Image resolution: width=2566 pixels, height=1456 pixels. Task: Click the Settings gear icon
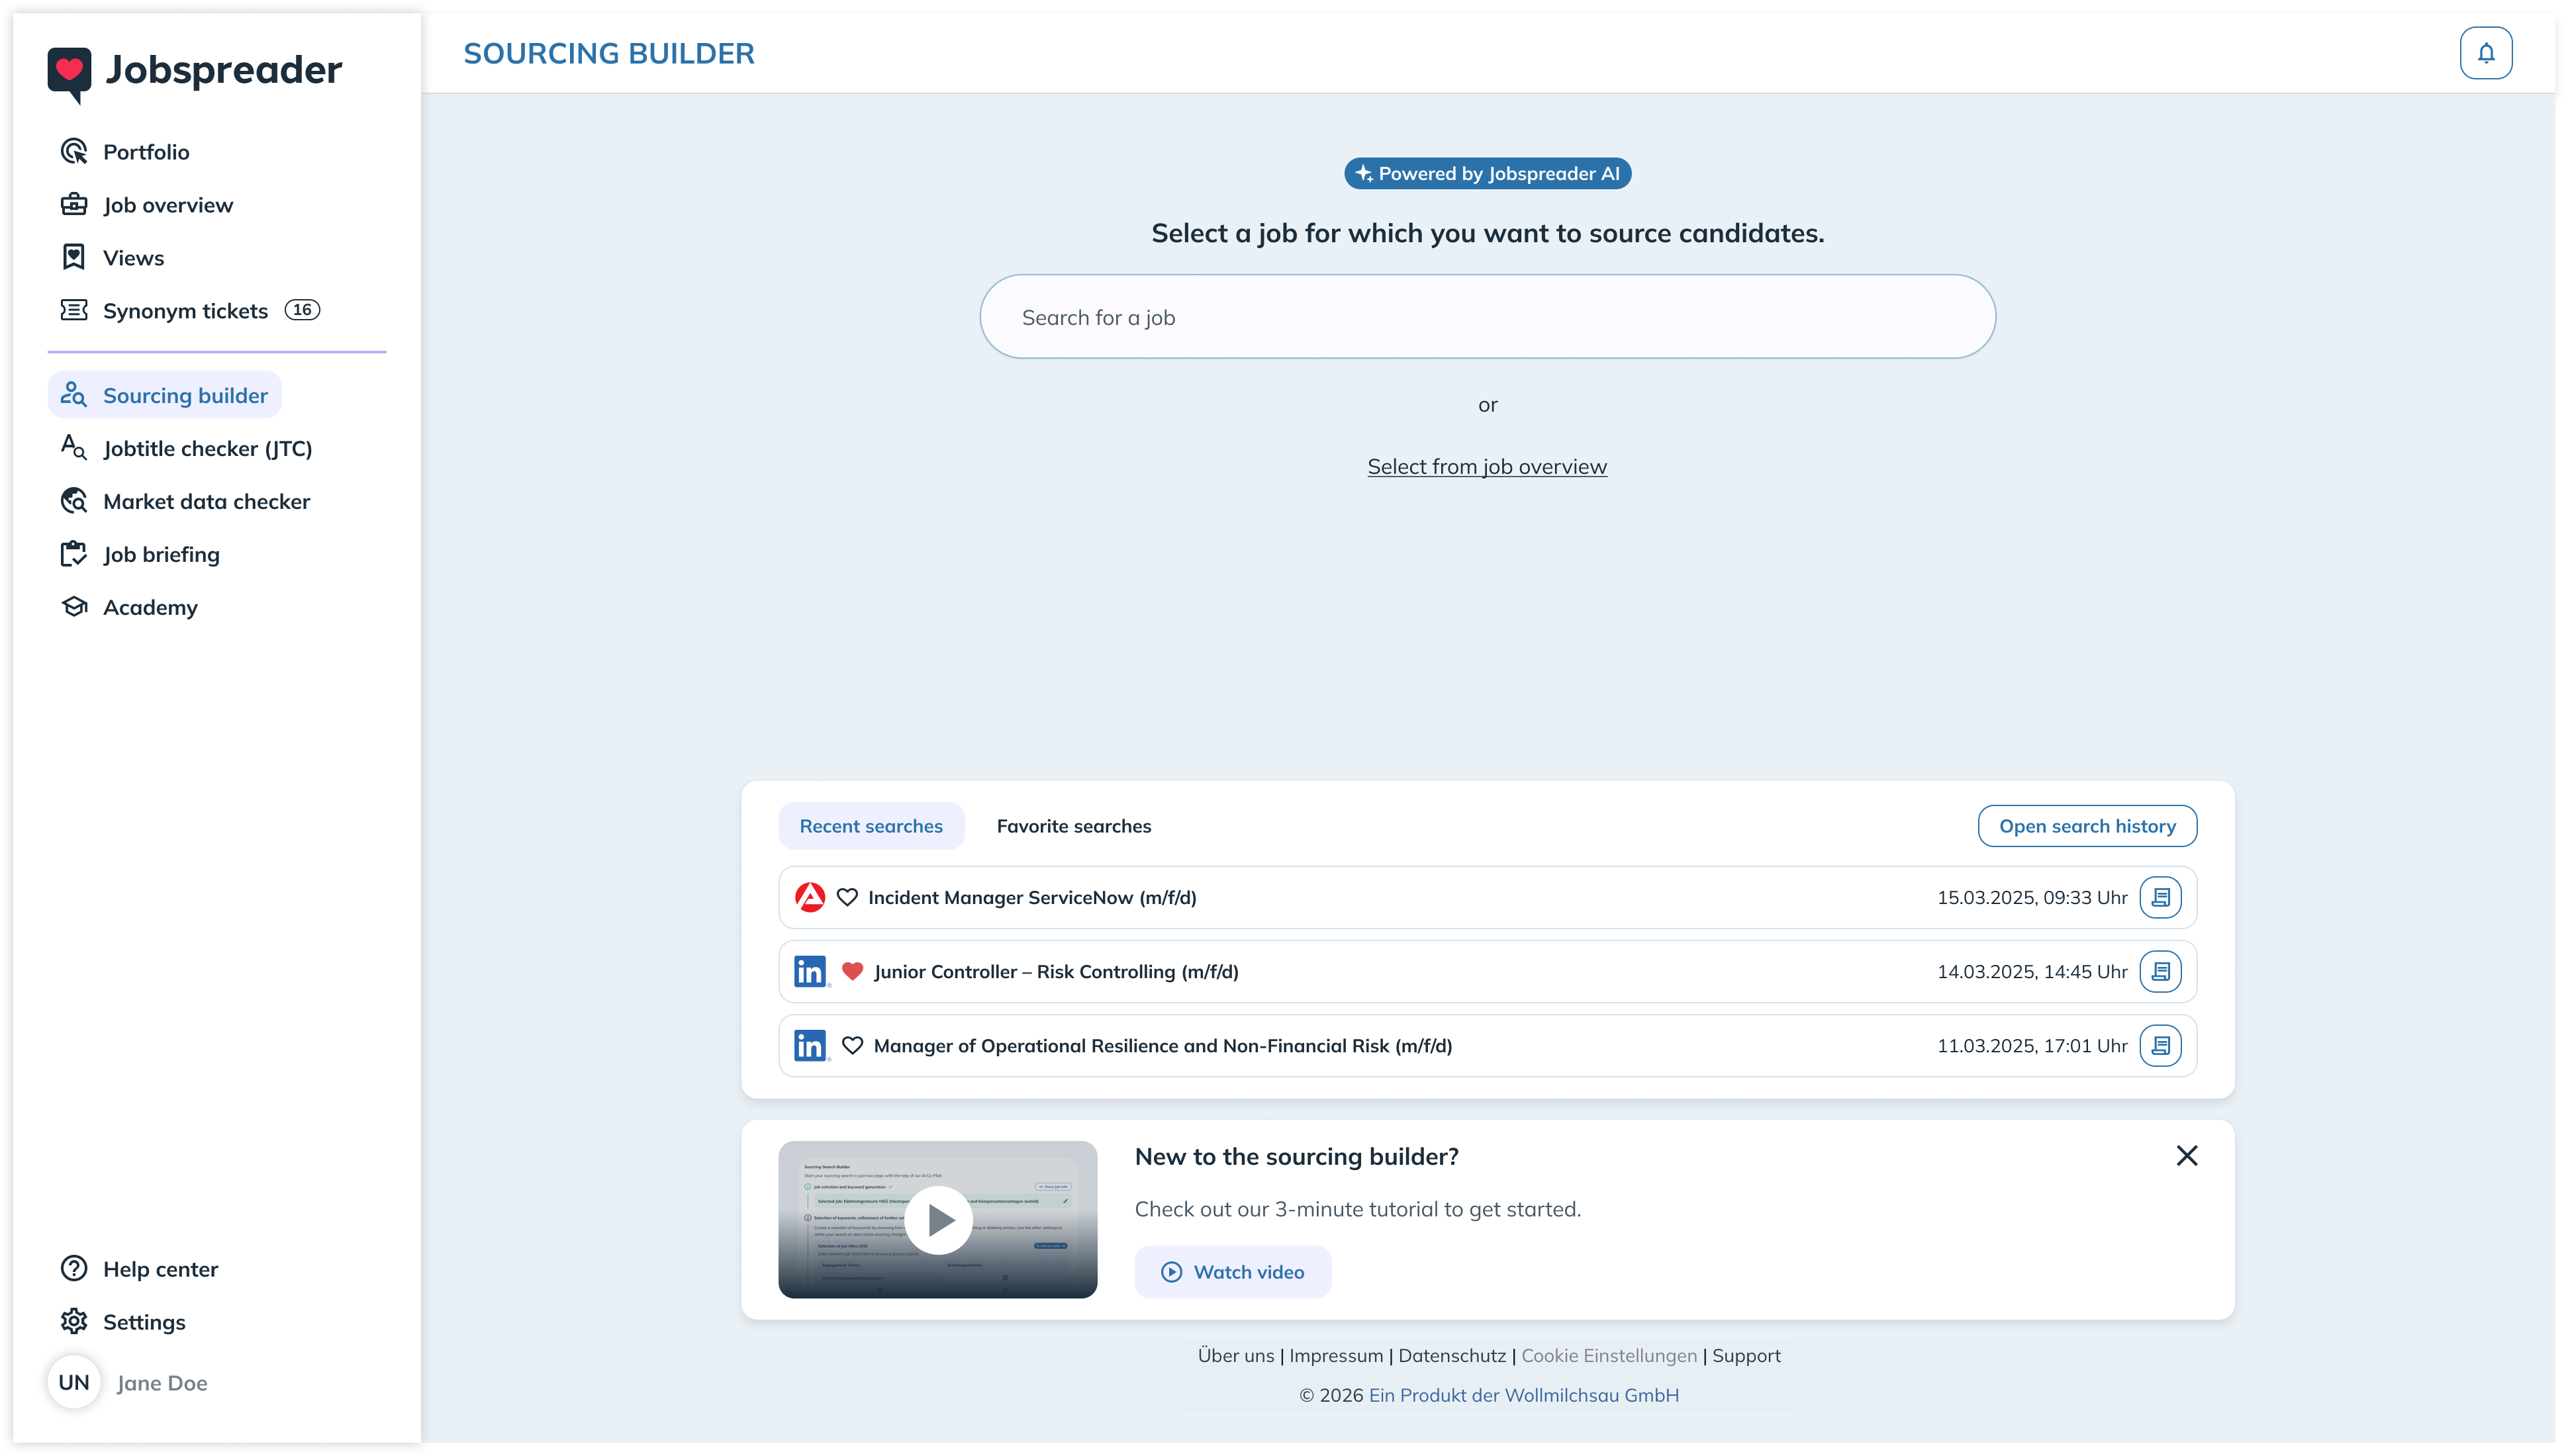click(74, 1321)
